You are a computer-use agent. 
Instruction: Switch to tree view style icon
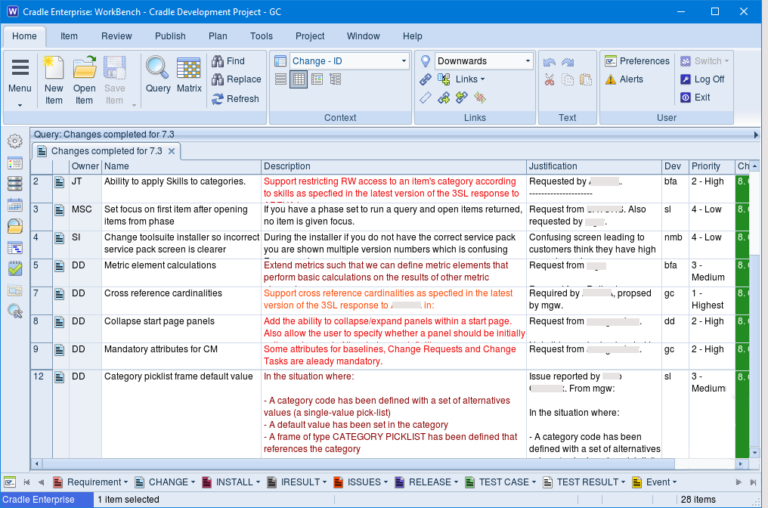pyautogui.click(x=335, y=79)
